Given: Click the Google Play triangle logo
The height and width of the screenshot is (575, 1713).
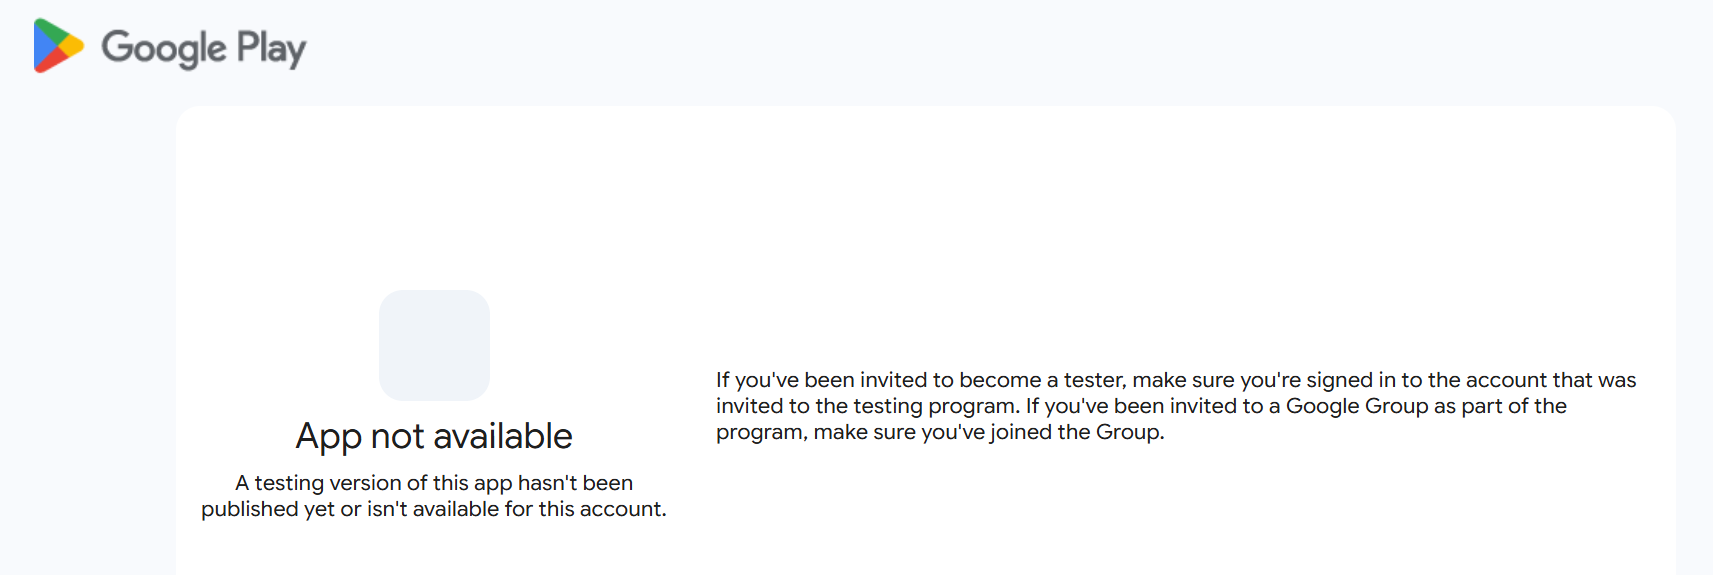Looking at the screenshot, I should (57, 46).
